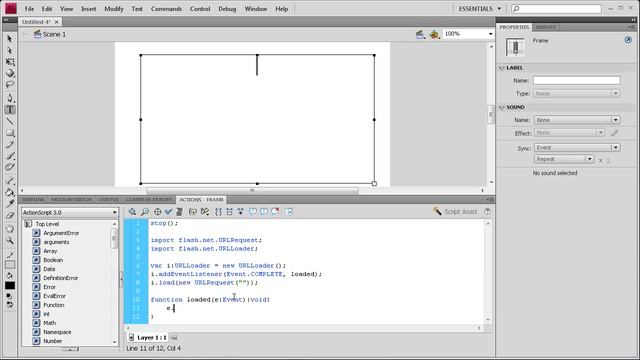
Task: Click the Check syntax checkmark icon
Action: point(168,211)
